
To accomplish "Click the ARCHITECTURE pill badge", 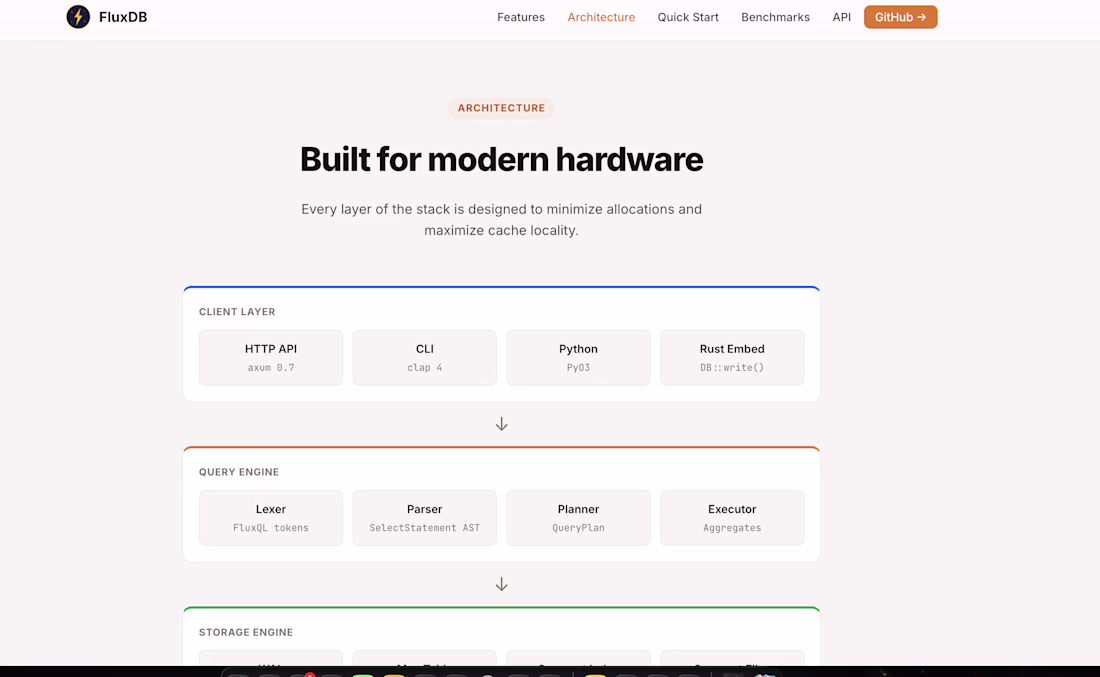I will pyautogui.click(x=502, y=108).
